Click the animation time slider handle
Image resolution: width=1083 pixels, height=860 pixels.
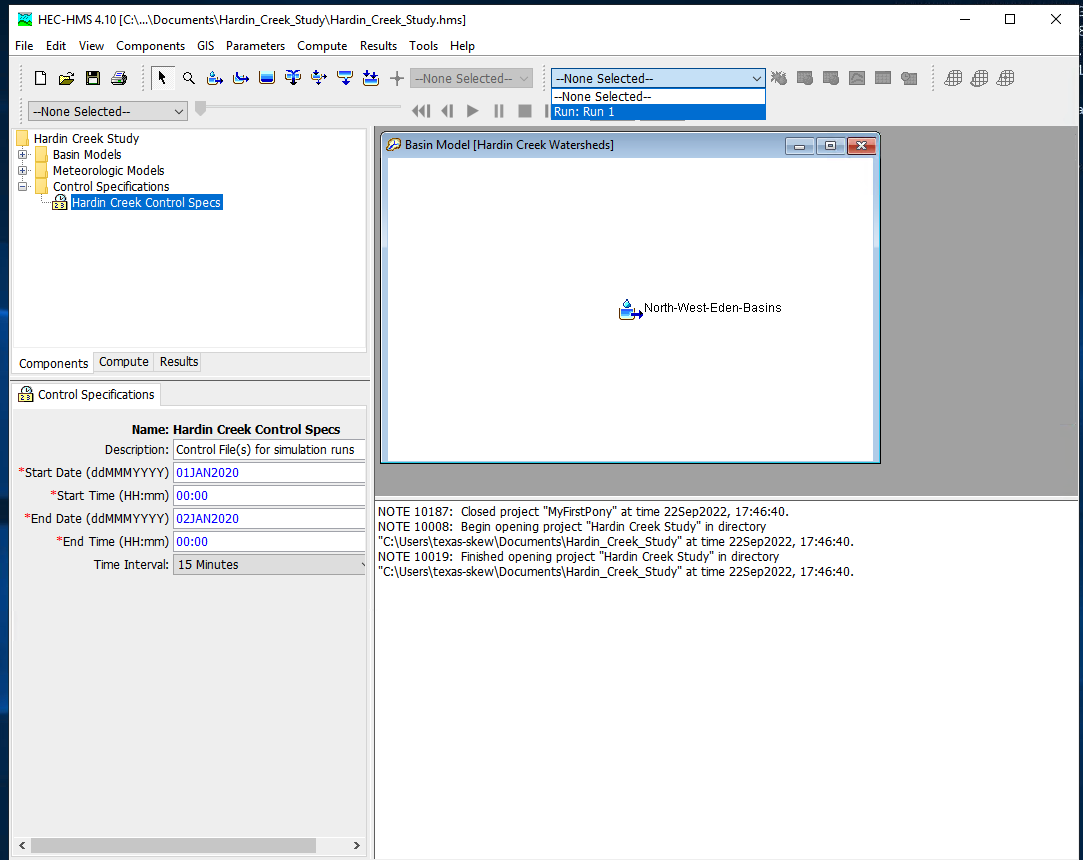click(201, 108)
